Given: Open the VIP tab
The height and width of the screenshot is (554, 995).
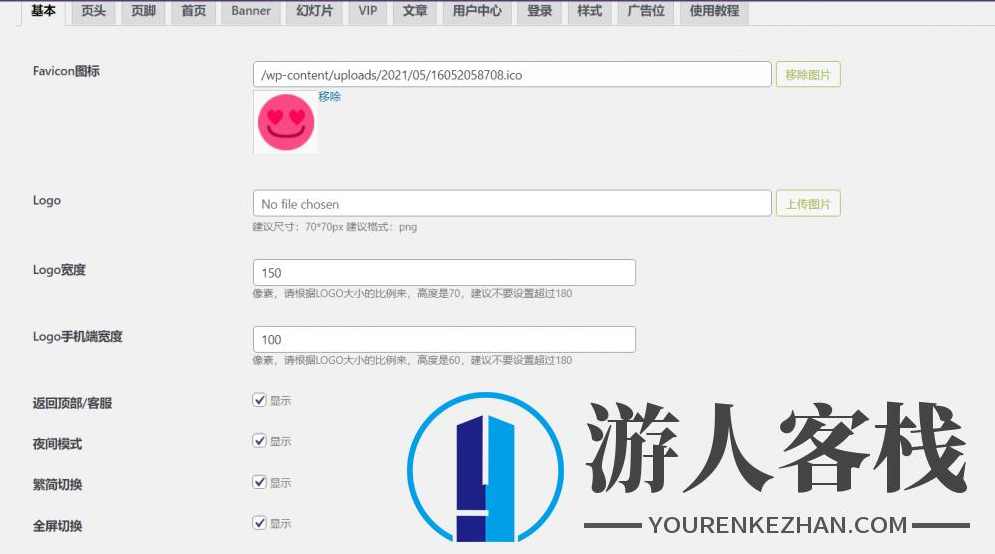Looking at the screenshot, I should pyautogui.click(x=367, y=11).
